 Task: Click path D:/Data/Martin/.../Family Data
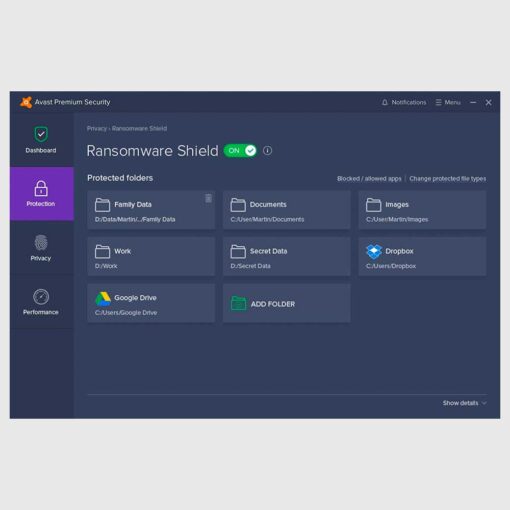click(x=135, y=219)
